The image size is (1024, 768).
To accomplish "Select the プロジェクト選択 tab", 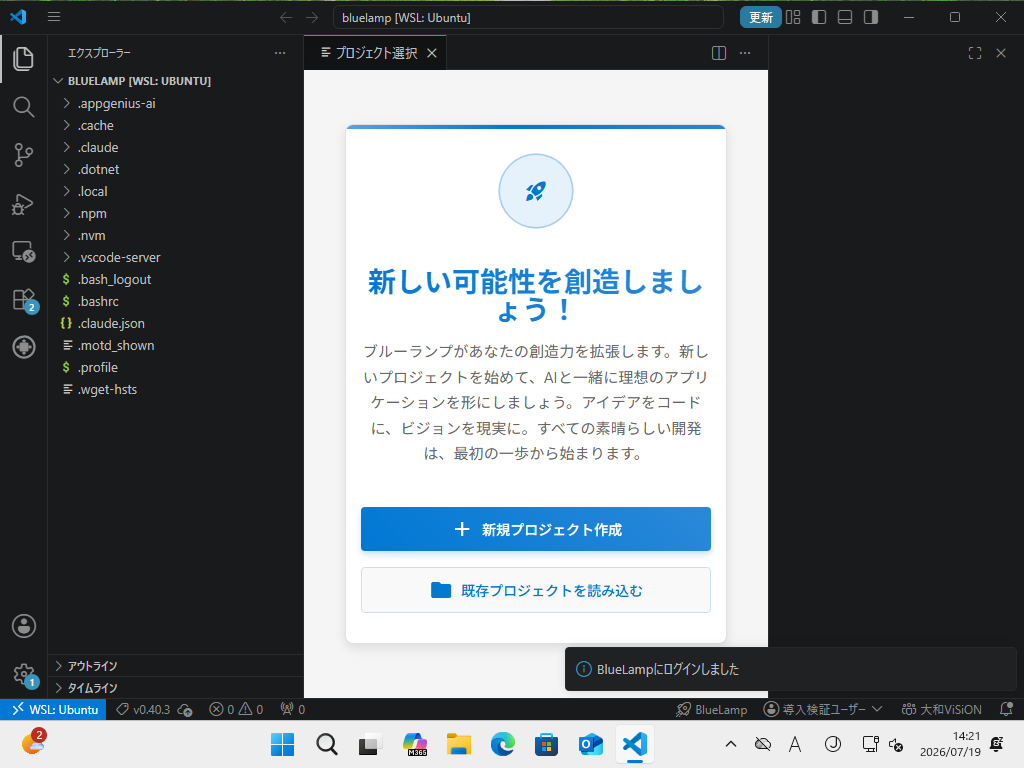I will tap(375, 53).
